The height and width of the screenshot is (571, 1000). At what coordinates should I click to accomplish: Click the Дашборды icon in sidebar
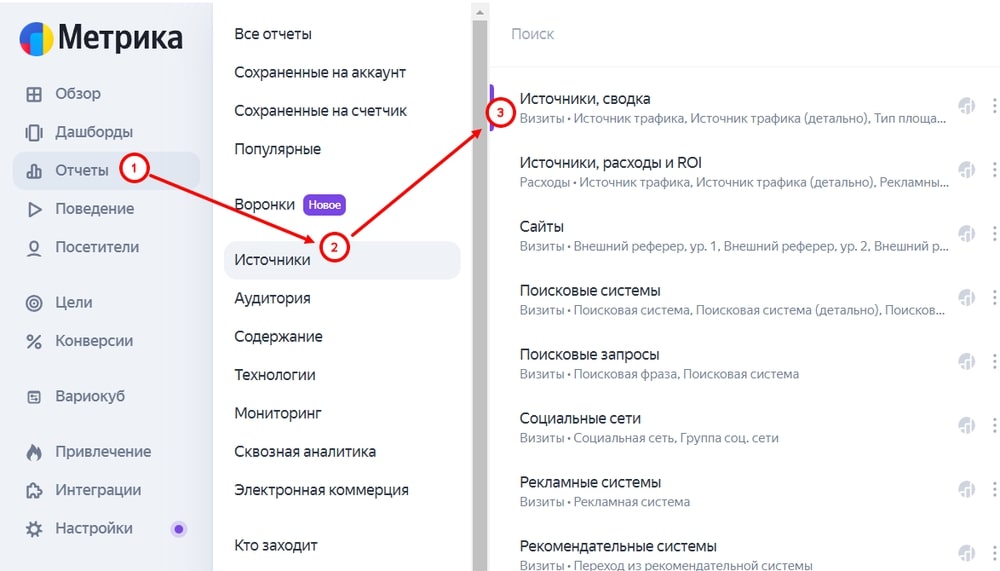pyautogui.click(x=34, y=133)
